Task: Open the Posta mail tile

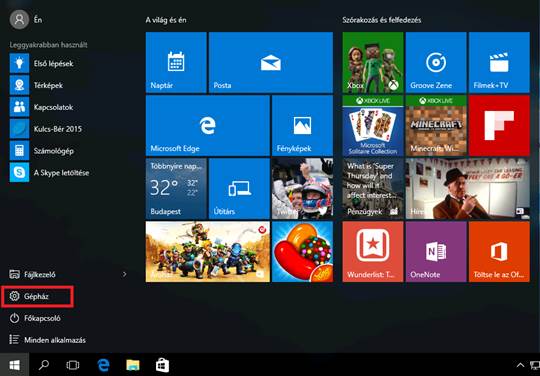Action: (x=271, y=62)
